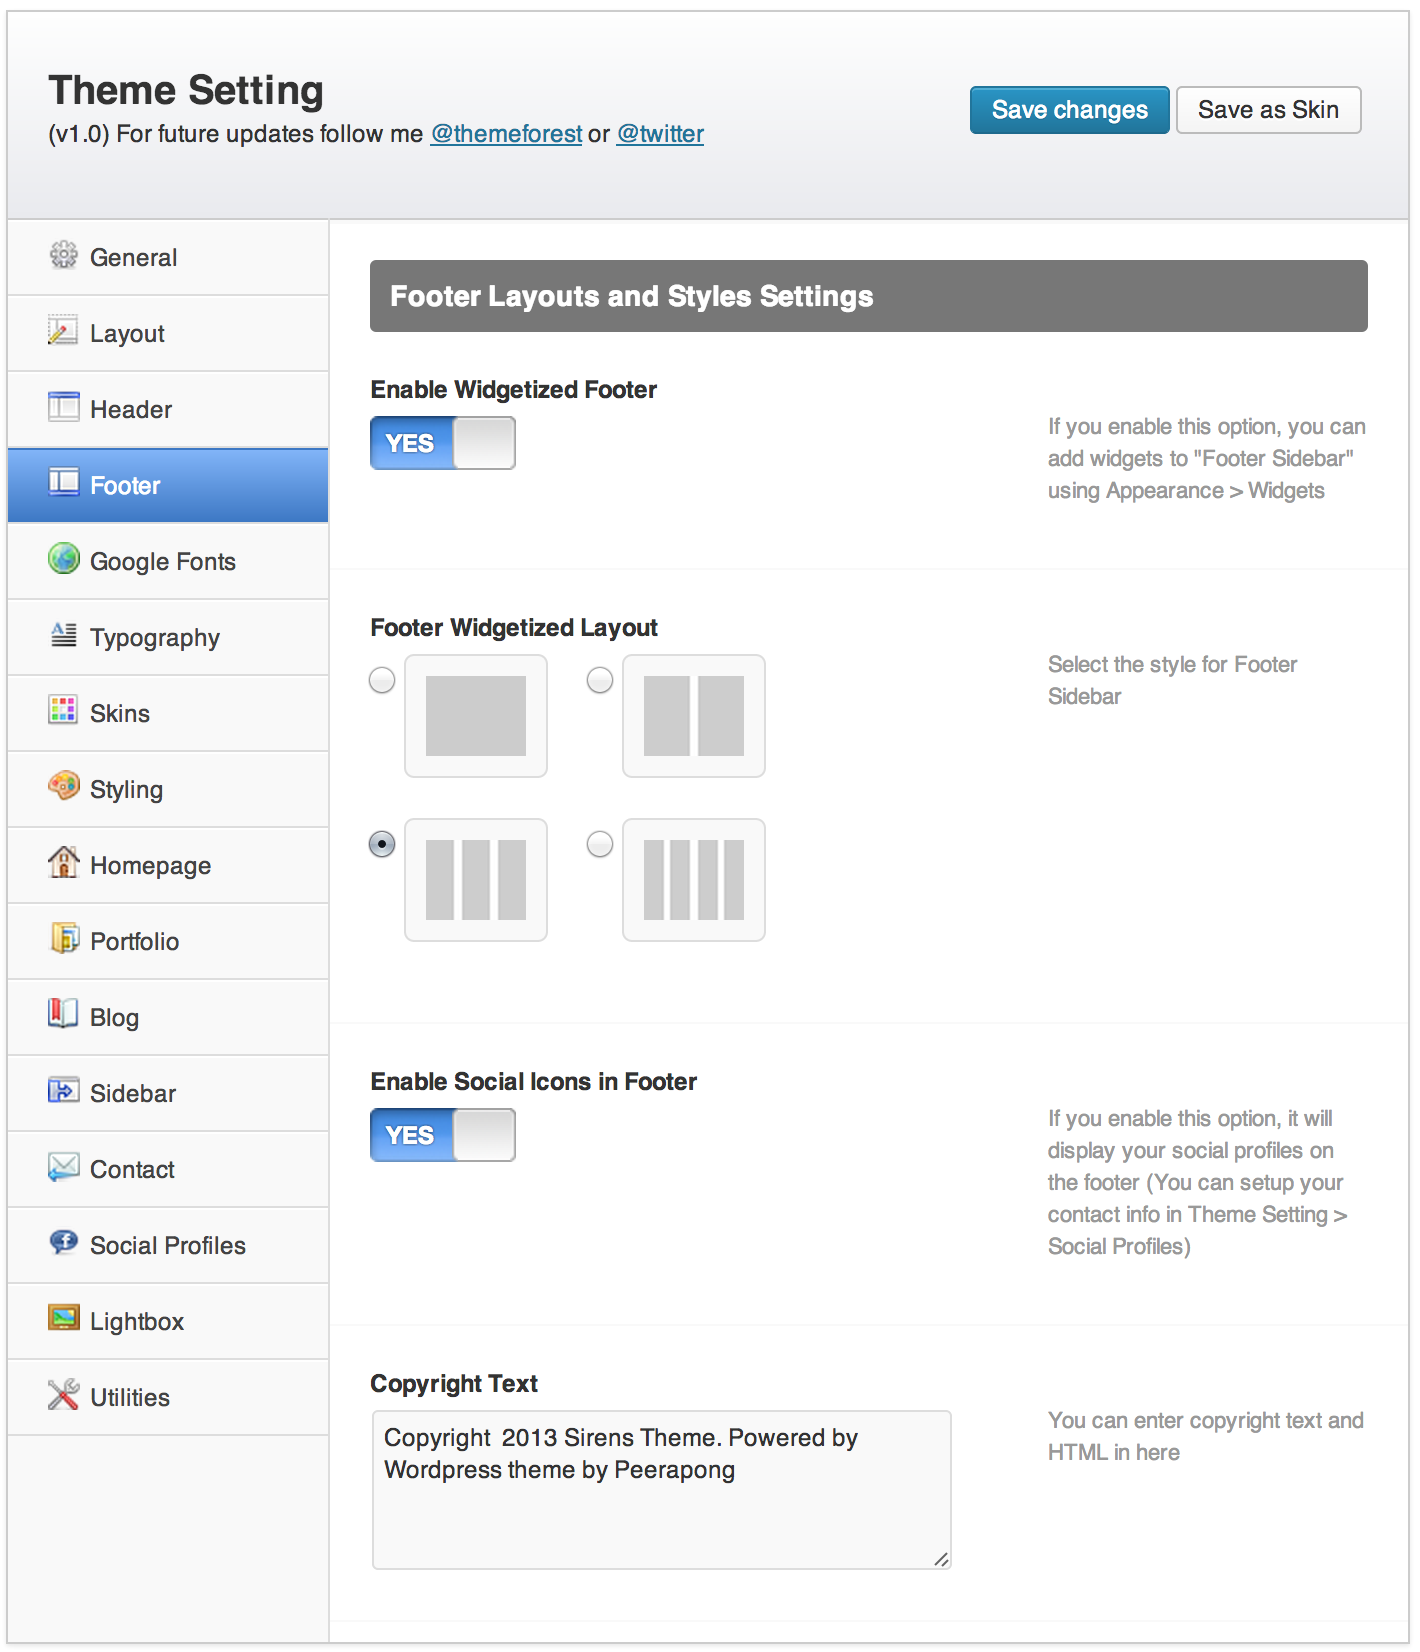
Task: Click the Google Fonts globe icon
Action: click(x=63, y=559)
